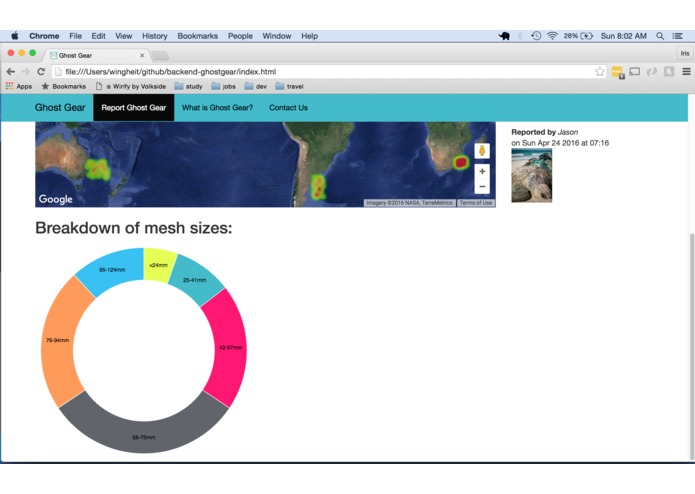Open the Help menu
Viewport: 695px width, 494px height.
309,36
